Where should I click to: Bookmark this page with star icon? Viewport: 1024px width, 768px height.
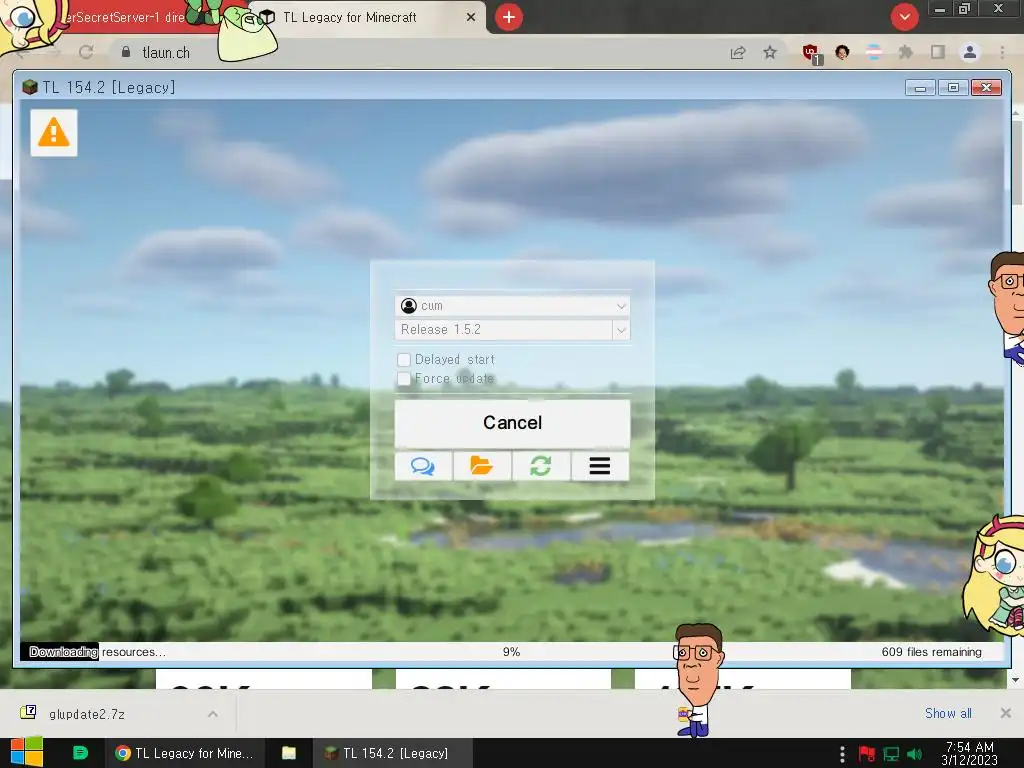[x=770, y=52]
